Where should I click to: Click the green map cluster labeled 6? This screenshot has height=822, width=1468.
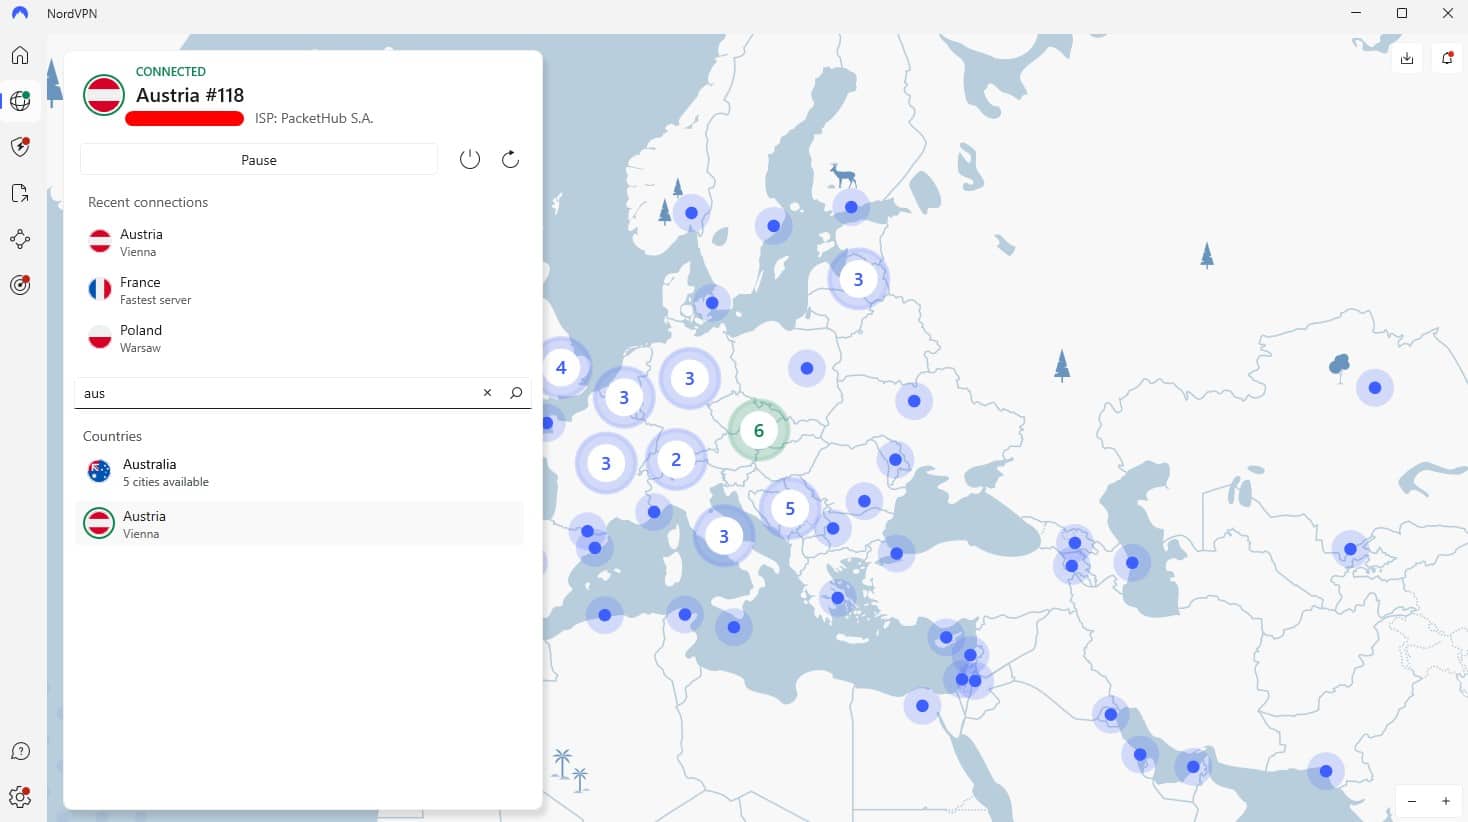click(758, 431)
